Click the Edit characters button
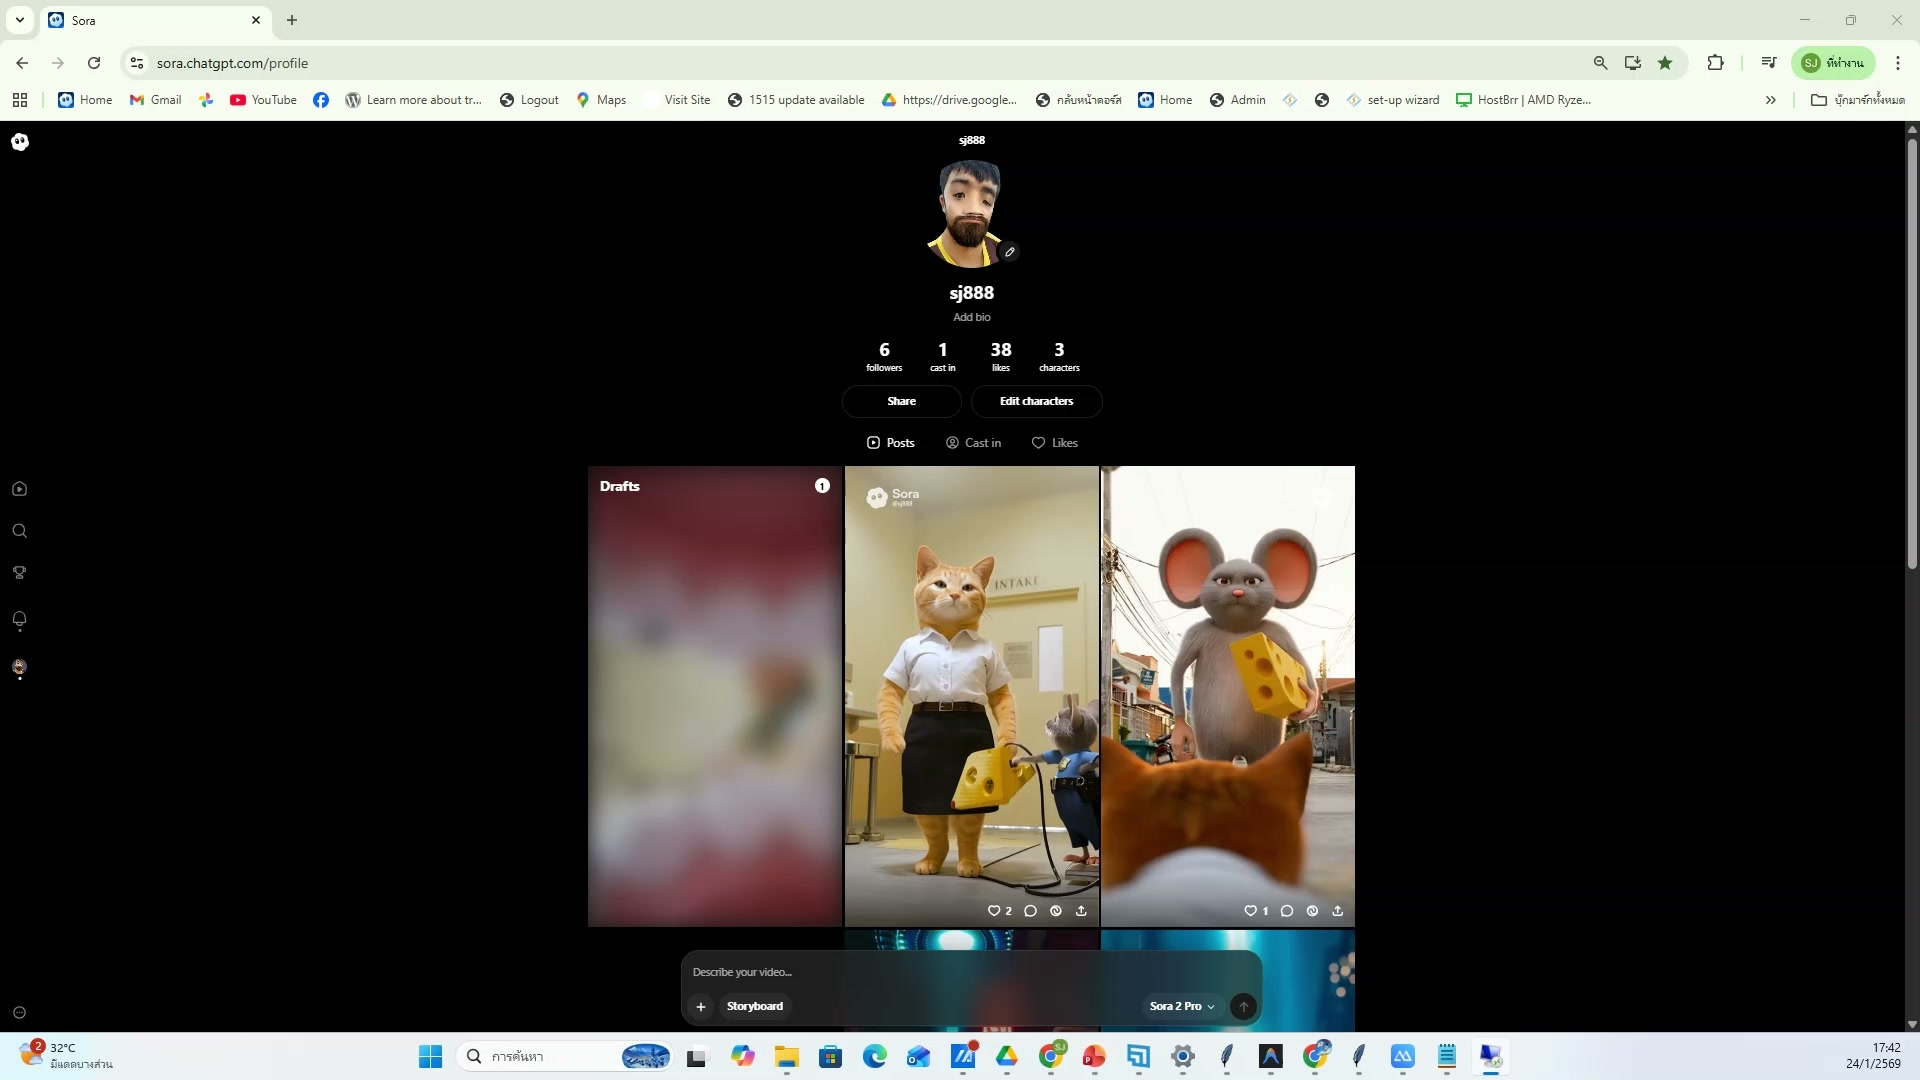Screen dimensions: 1920x1080 click(x=1036, y=401)
